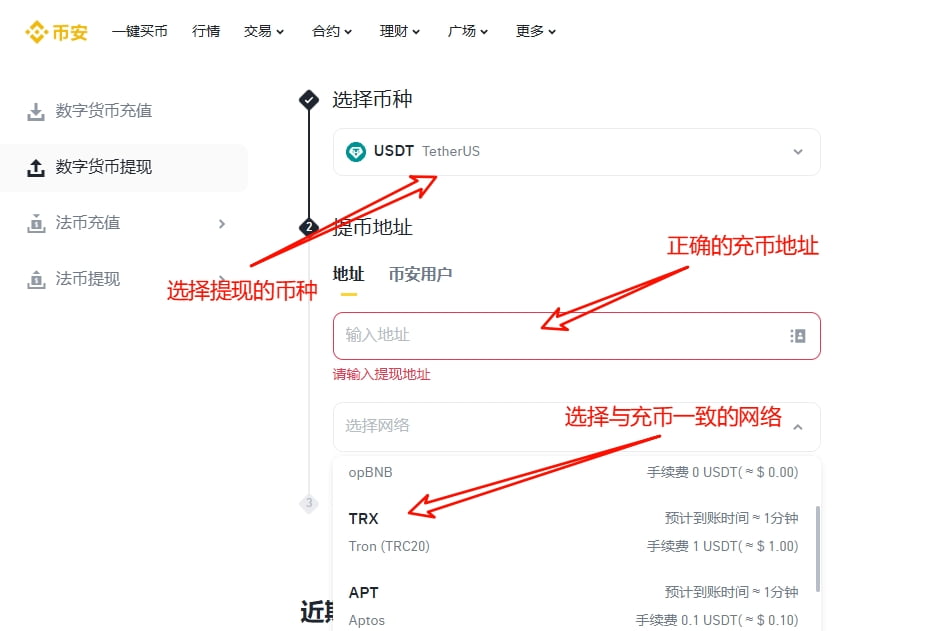The image size is (940, 631).
Task: Click the fiat withdrawal sidebar icon
Action: [x=36, y=280]
